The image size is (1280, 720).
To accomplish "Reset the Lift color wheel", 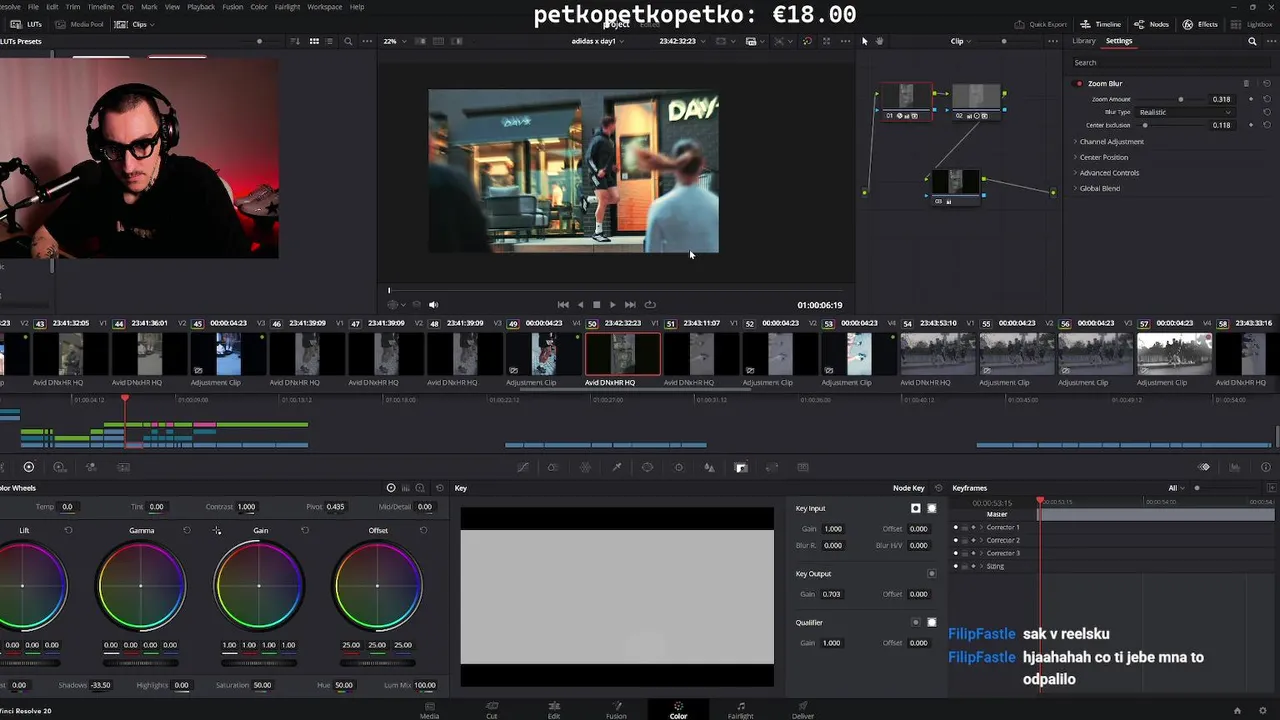I will (68, 530).
